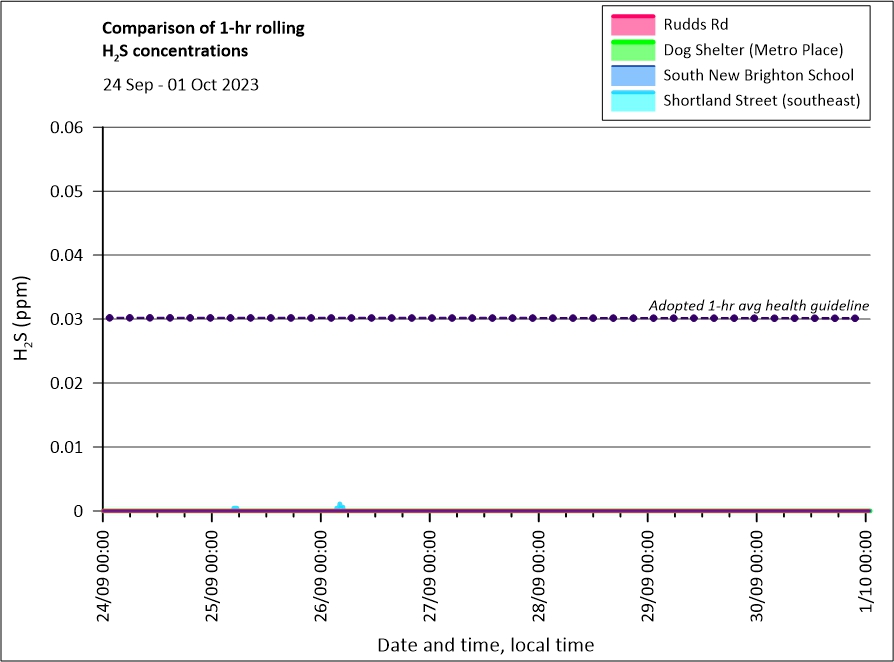Click the 'Adopted 1-hr avg health guideline' annotation
This screenshot has width=894, height=662.
(x=758, y=305)
